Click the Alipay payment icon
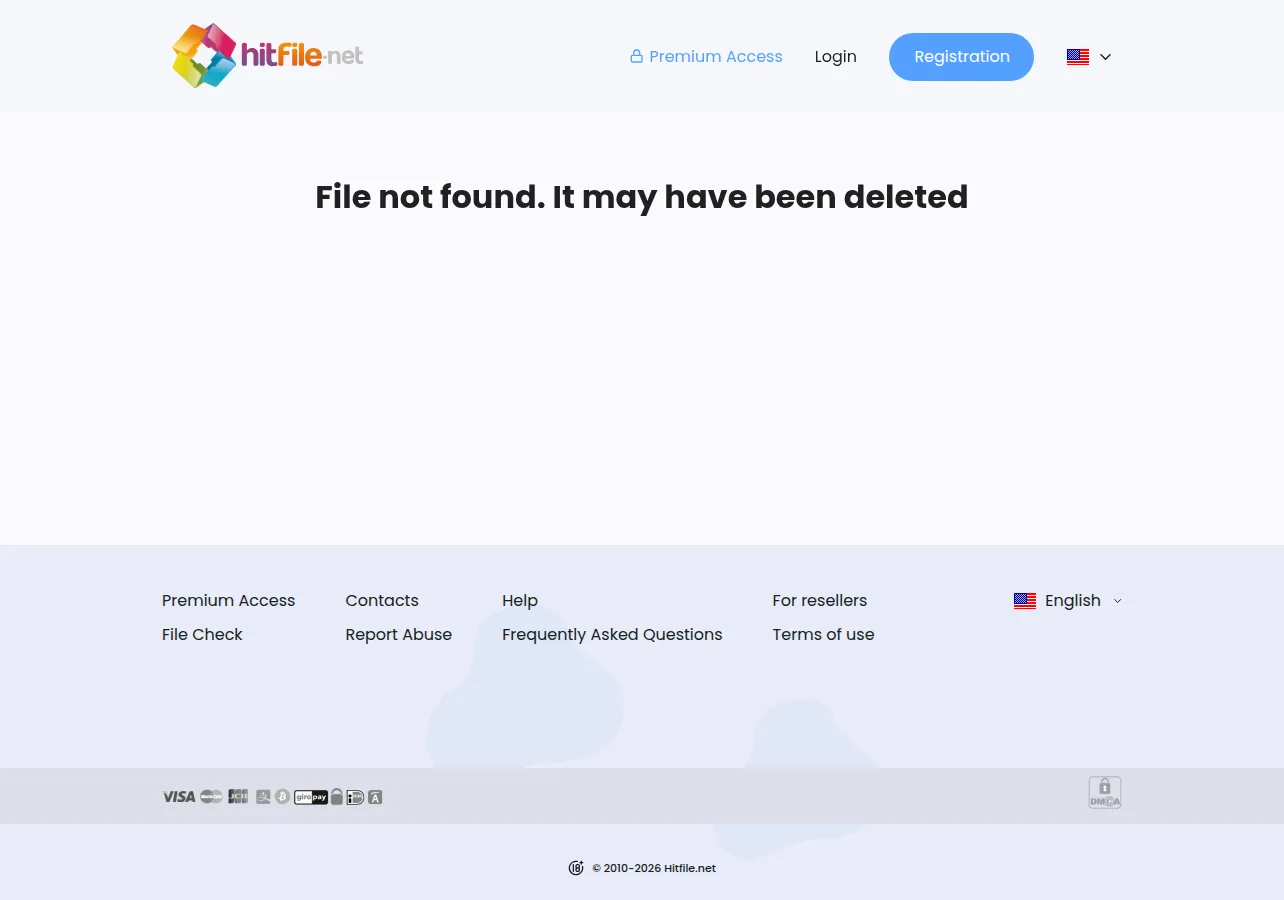The image size is (1284, 900). (263, 797)
